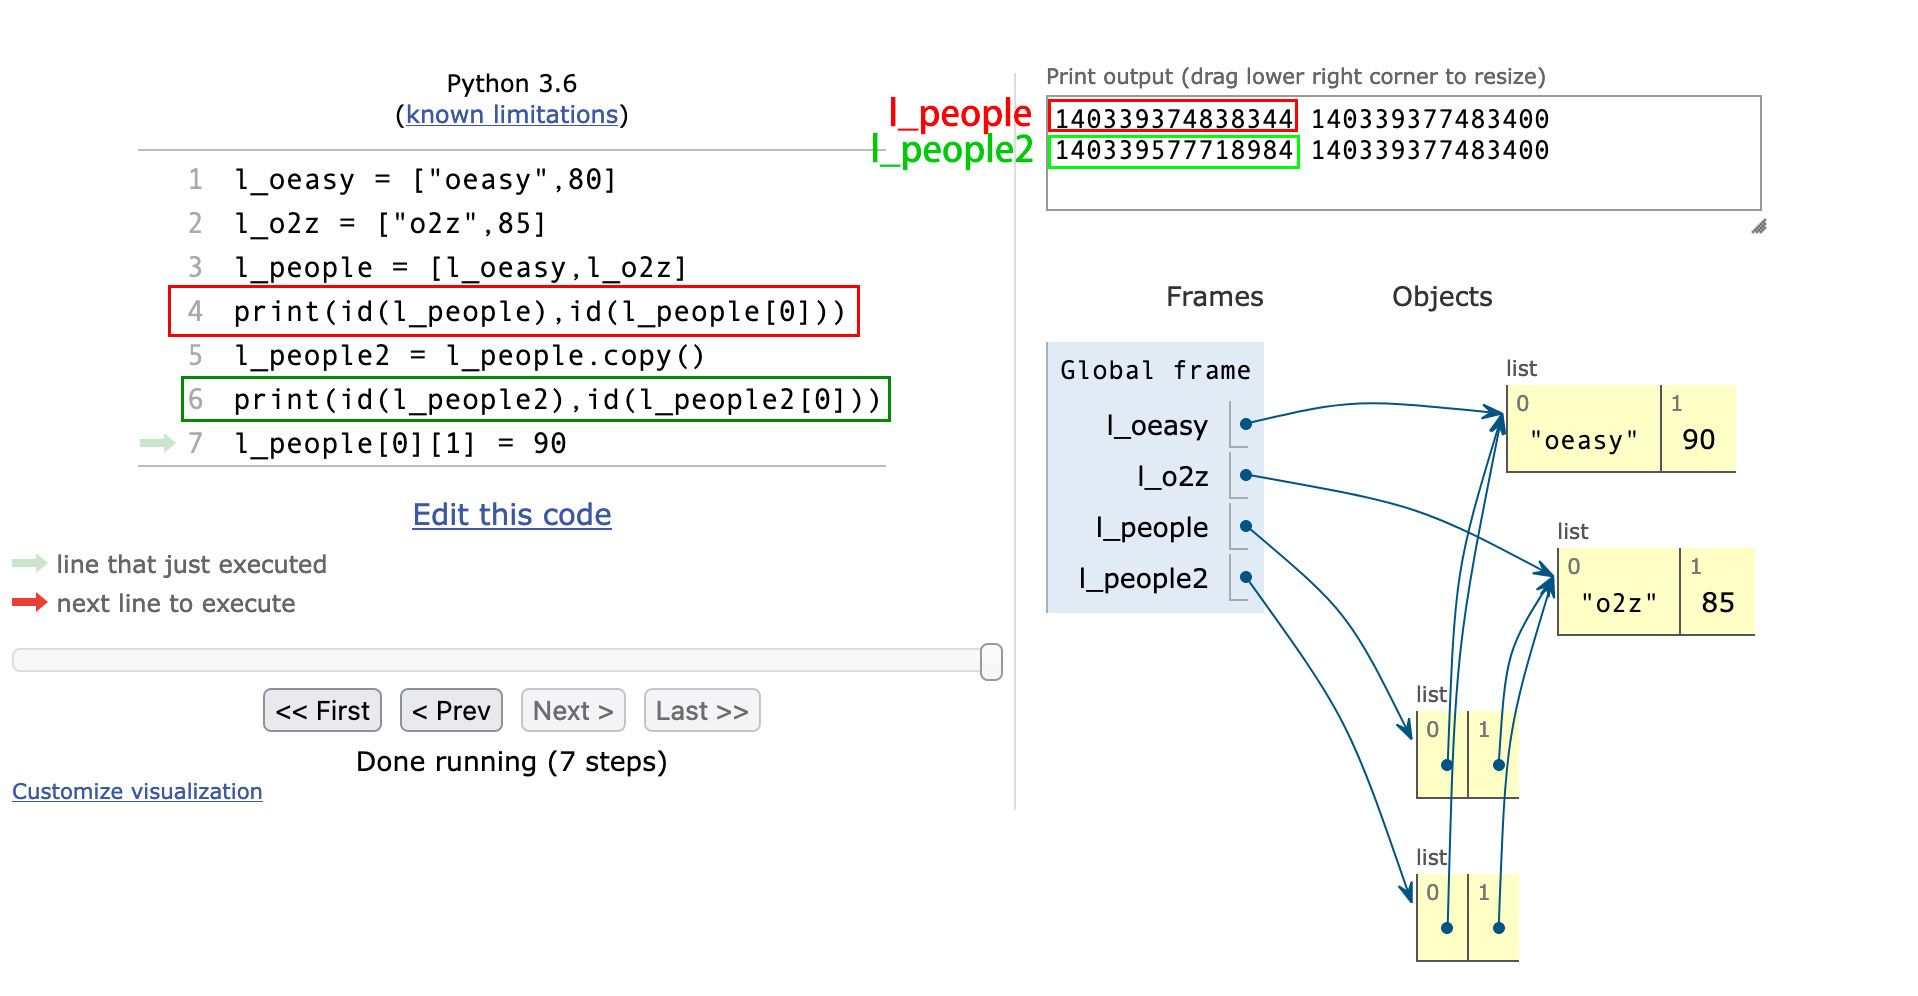Screen dimensions: 1918x996
Task: Click output id 140339577718984
Action: click(1173, 150)
